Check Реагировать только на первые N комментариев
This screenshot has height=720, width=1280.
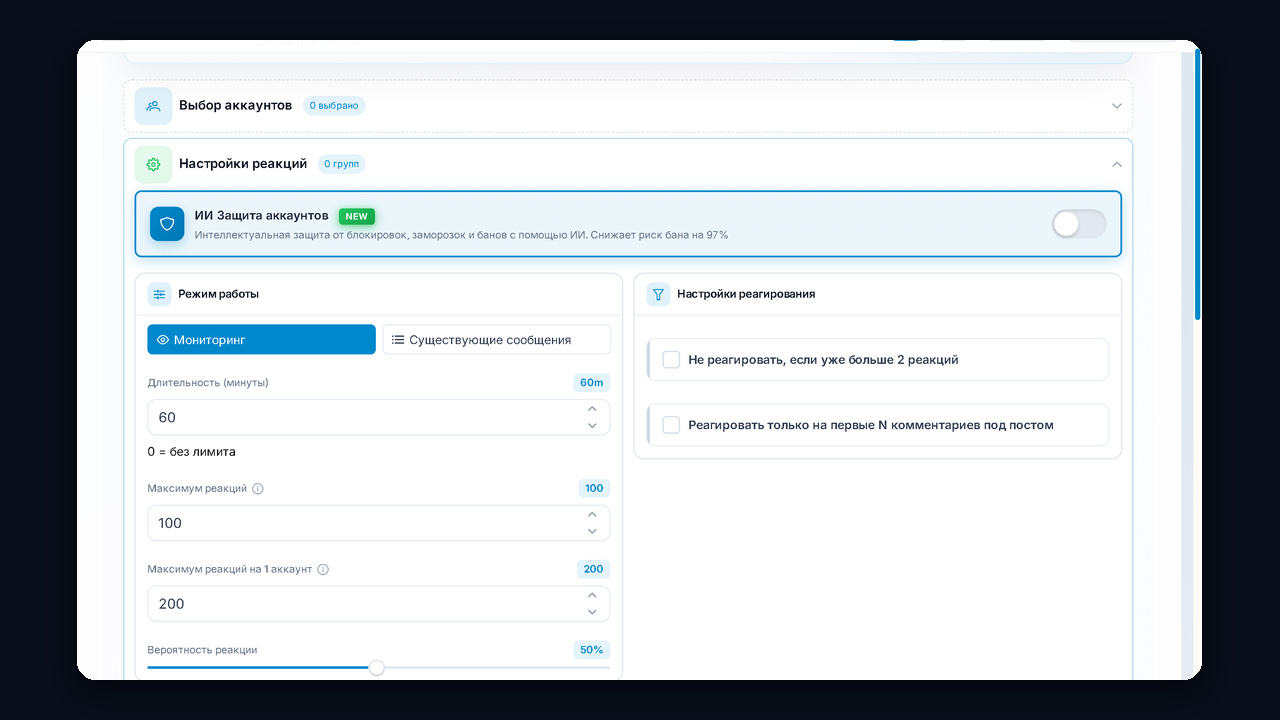click(671, 425)
